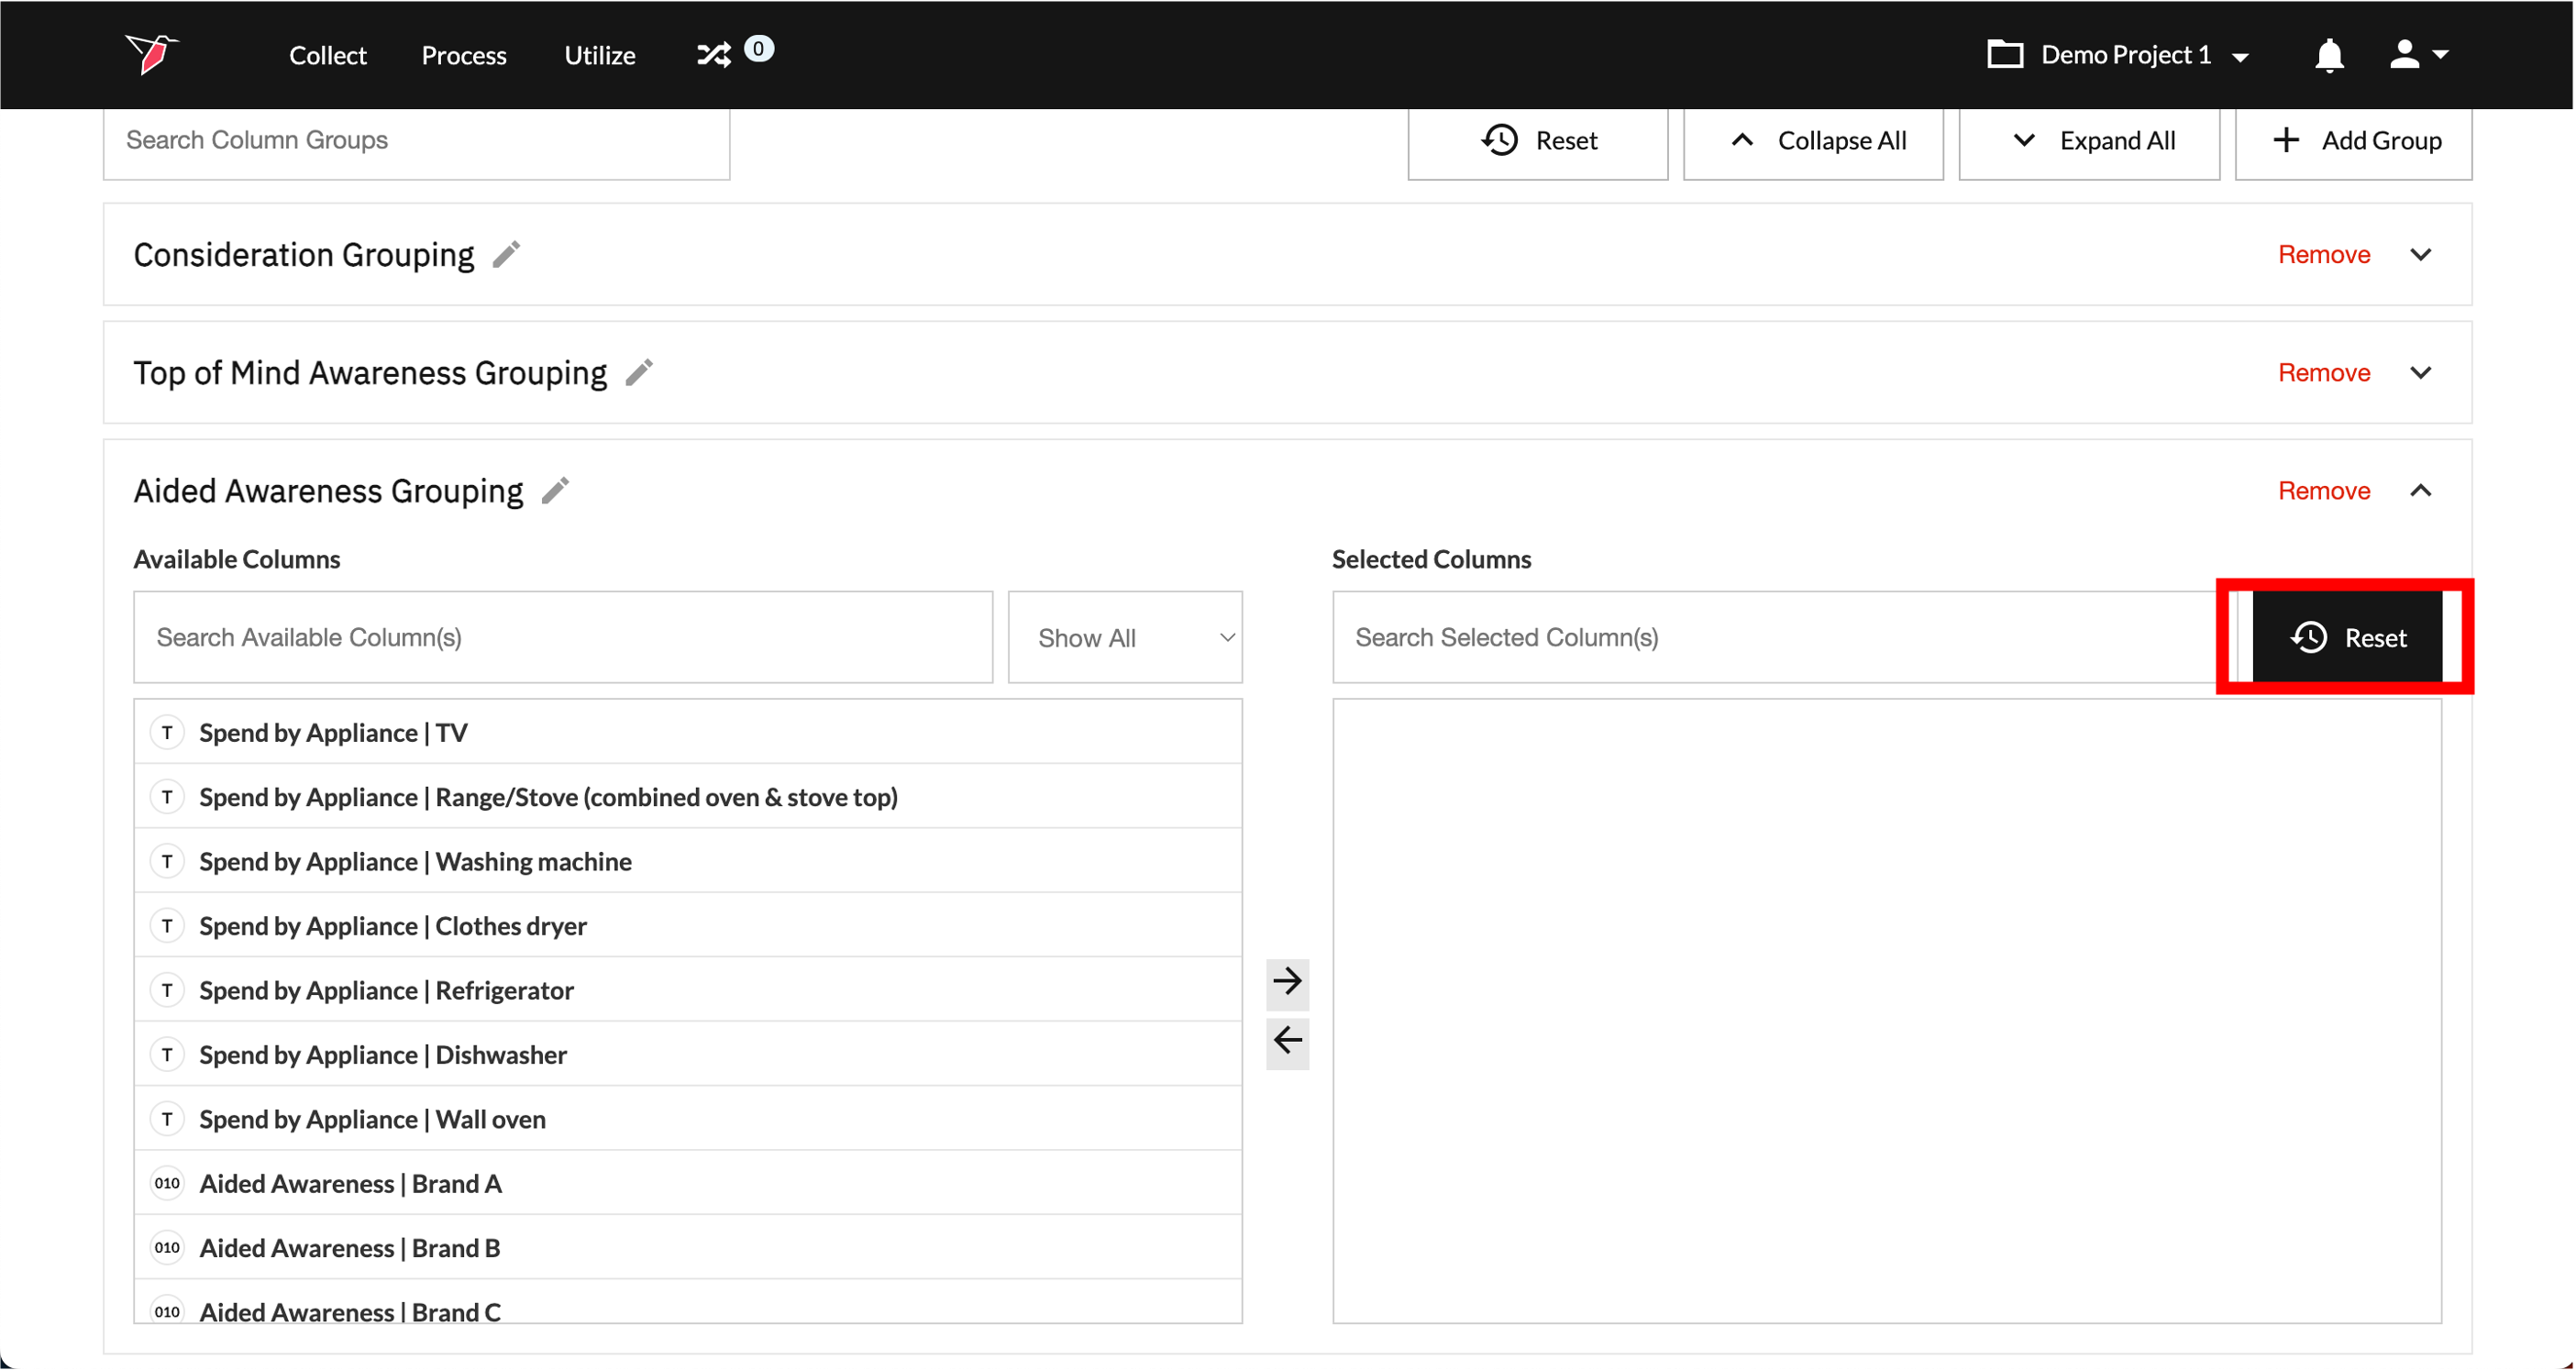Click the Search Available Column(s) field
2576x1370 pixels.
point(562,638)
